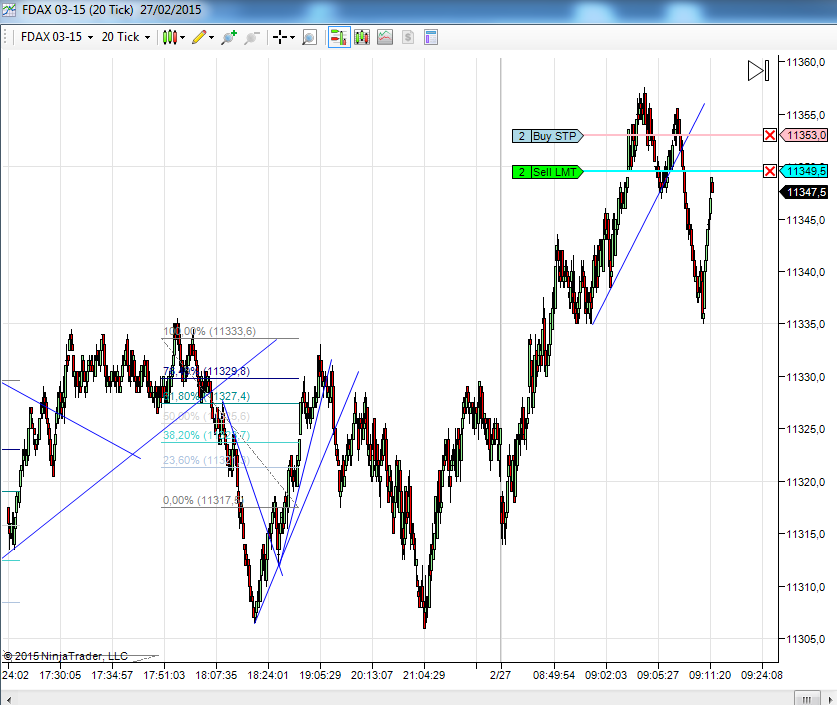Viewport: 837px width, 705px height.
Task: Click the Buy STP quantity box 2
Action: point(522,136)
